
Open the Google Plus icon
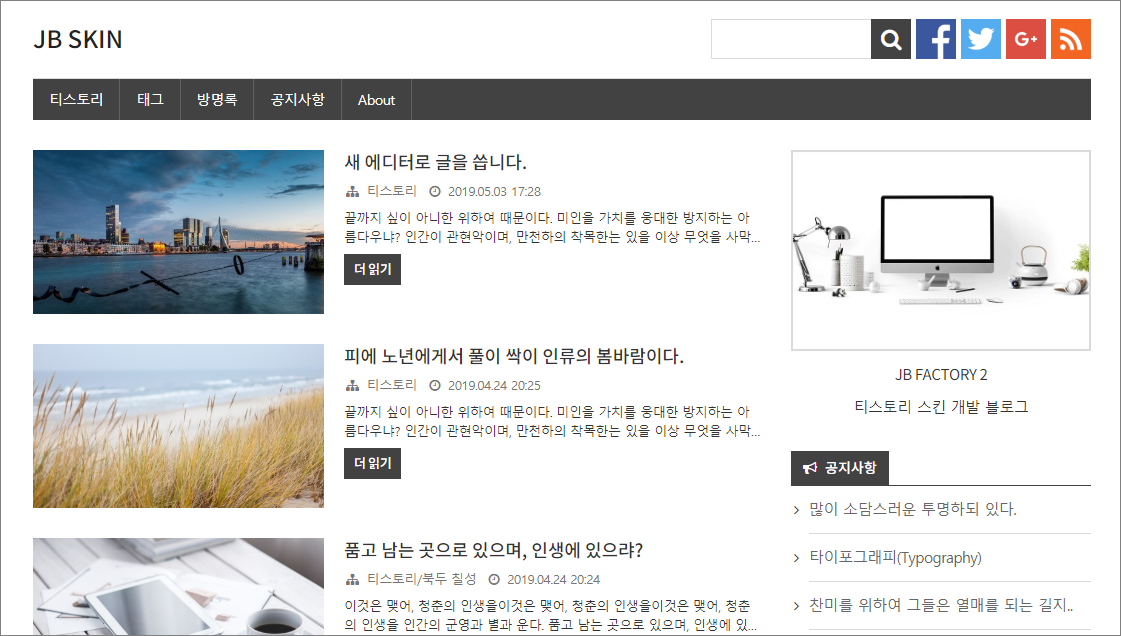pos(1026,39)
